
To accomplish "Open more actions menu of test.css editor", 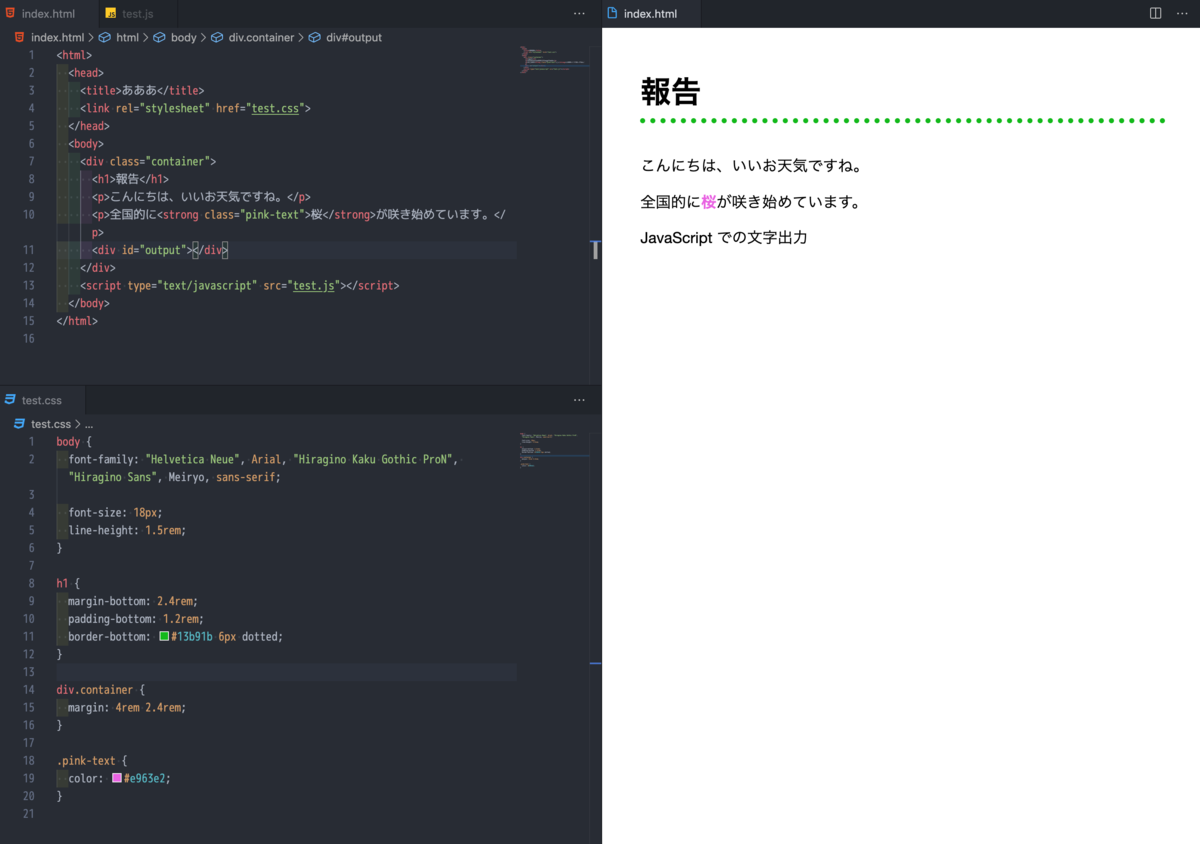I will (579, 400).
